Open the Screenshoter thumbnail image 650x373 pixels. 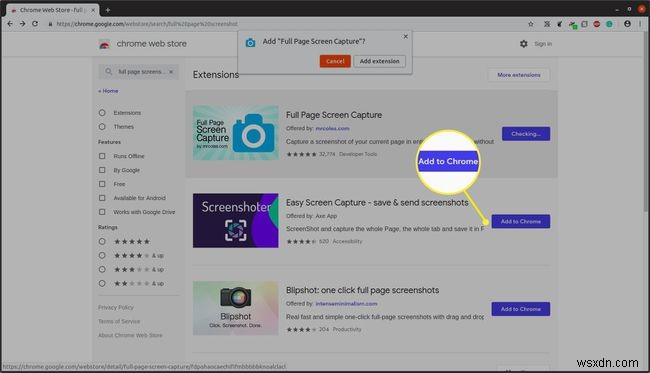[x=235, y=220]
